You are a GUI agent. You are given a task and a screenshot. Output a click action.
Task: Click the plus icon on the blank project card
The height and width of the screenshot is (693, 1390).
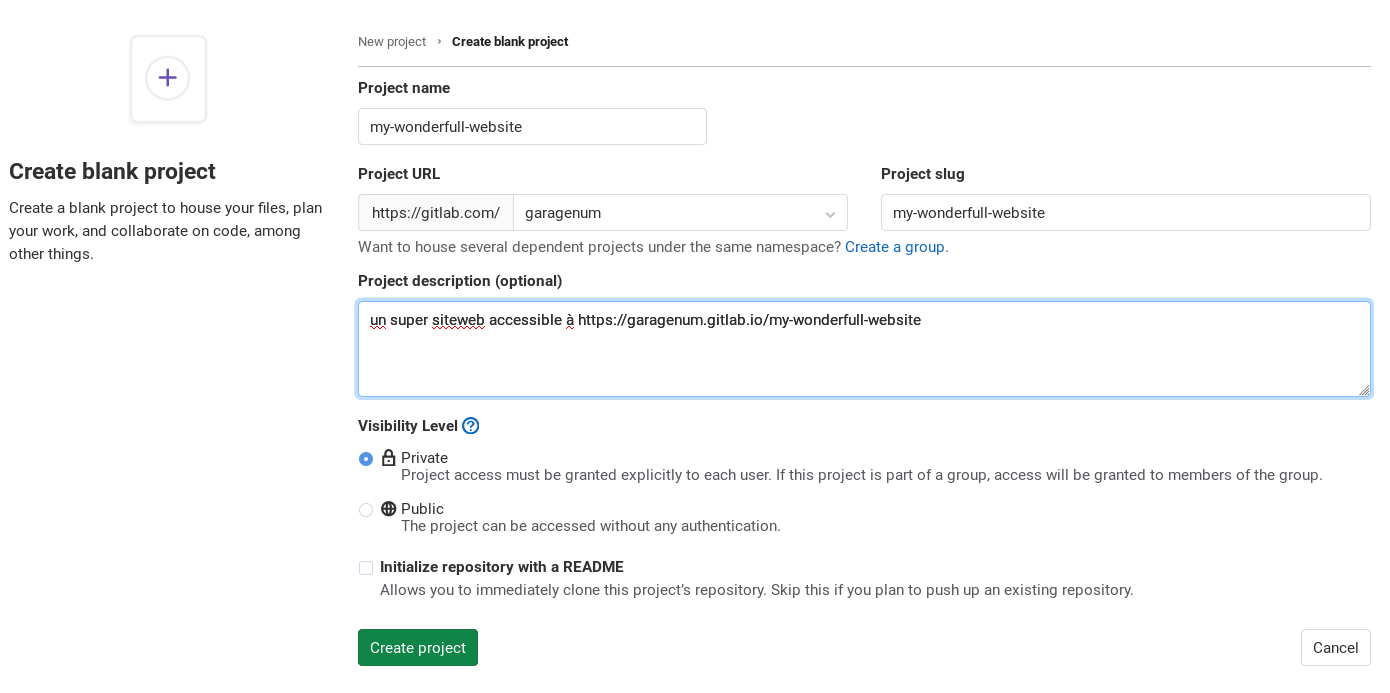point(168,78)
